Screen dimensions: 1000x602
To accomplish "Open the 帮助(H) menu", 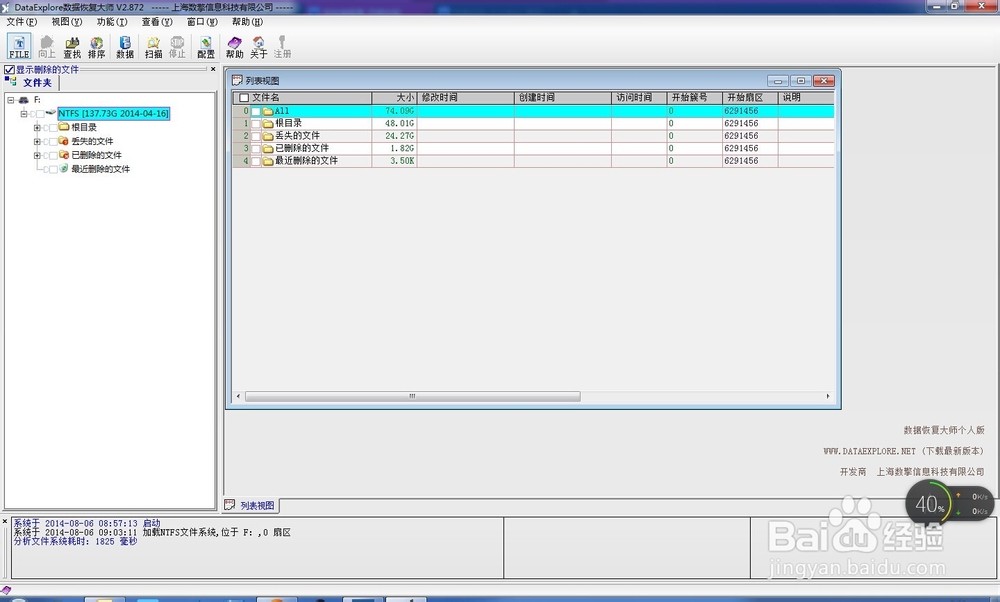I will pyautogui.click(x=247, y=22).
